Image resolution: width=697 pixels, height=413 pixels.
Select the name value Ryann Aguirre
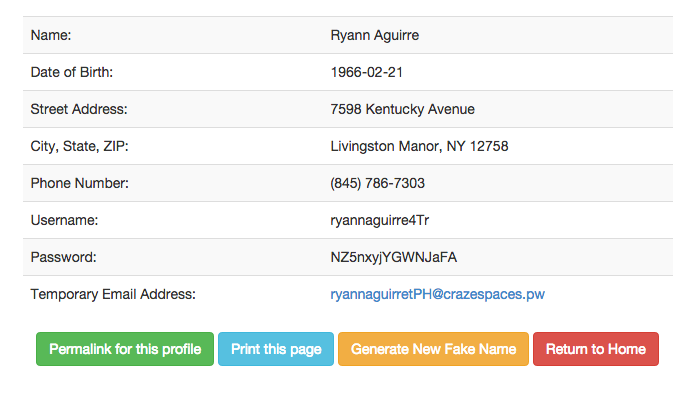(375, 36)
